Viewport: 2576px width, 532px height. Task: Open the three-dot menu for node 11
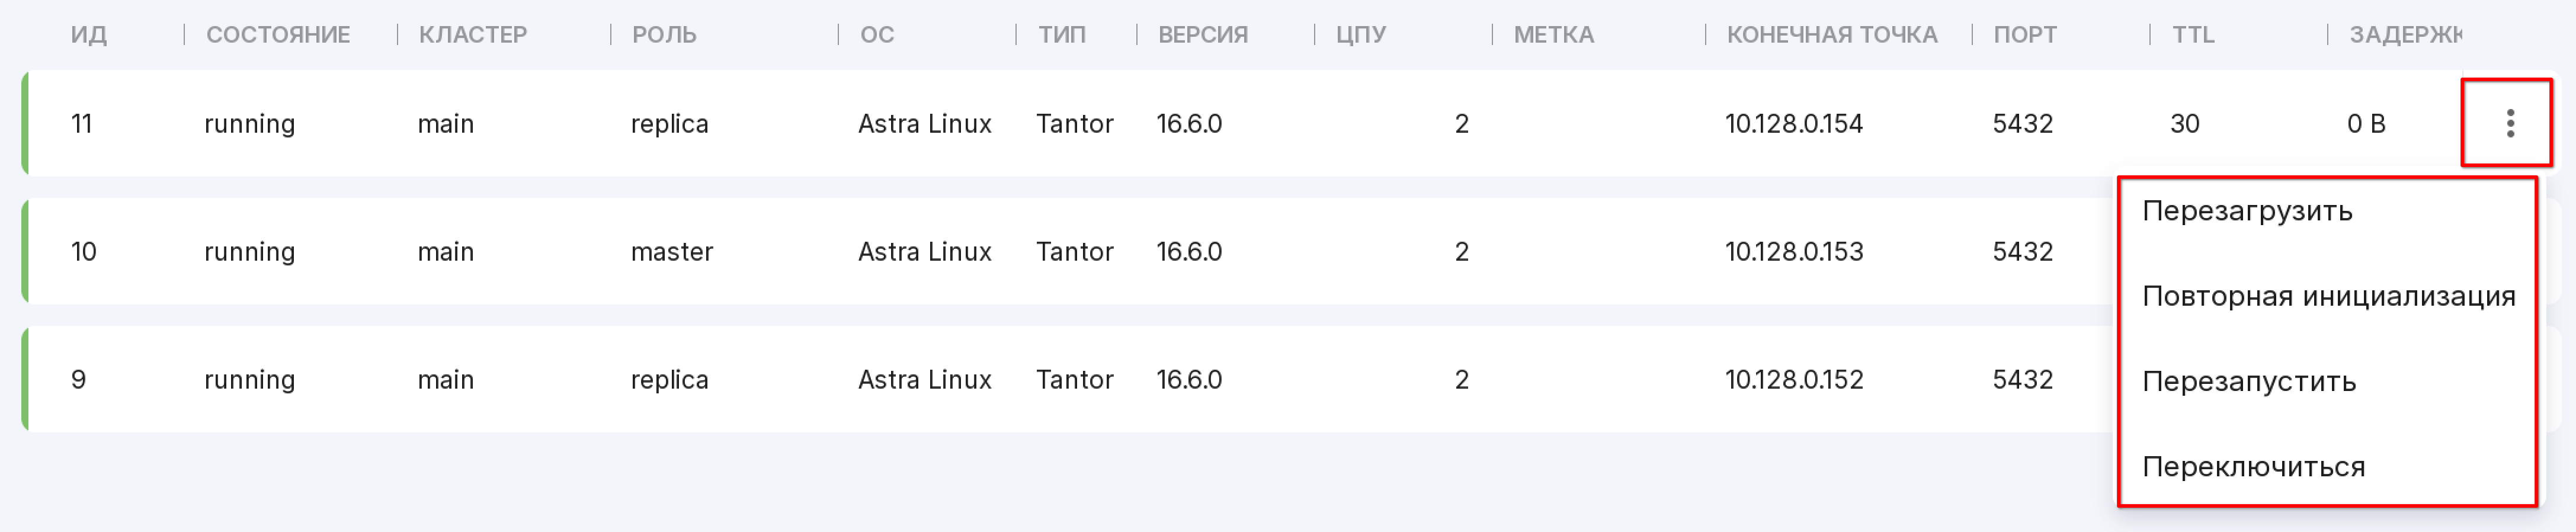point(2509,123)
